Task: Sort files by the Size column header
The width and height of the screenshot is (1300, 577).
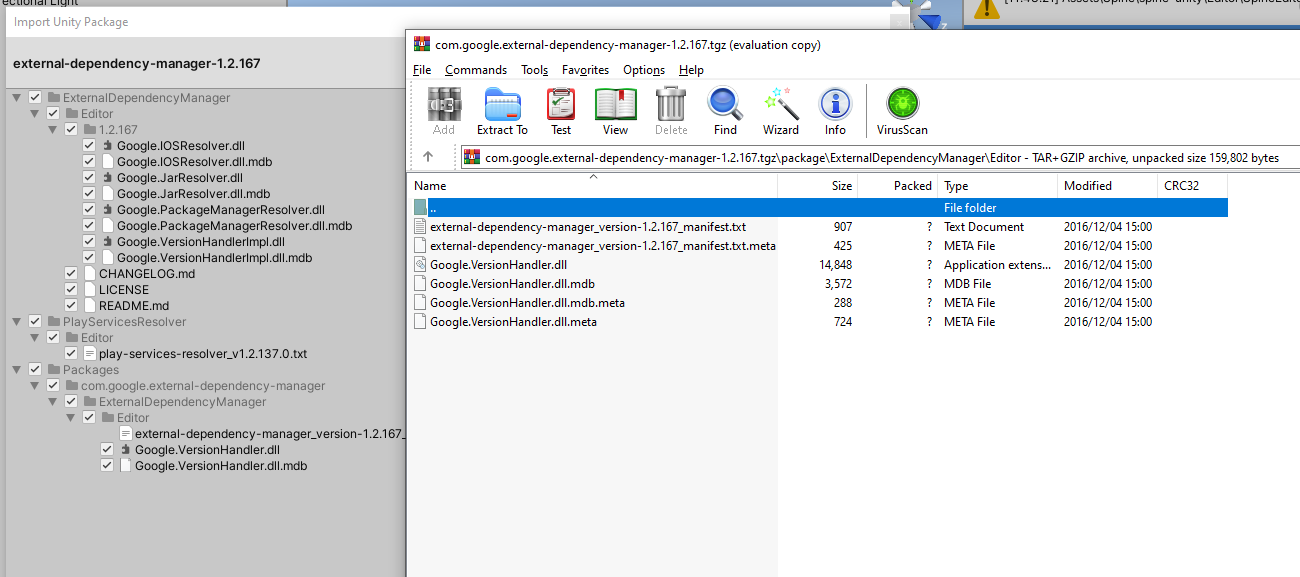Action: pyautogui.click(x=840, y=185)
